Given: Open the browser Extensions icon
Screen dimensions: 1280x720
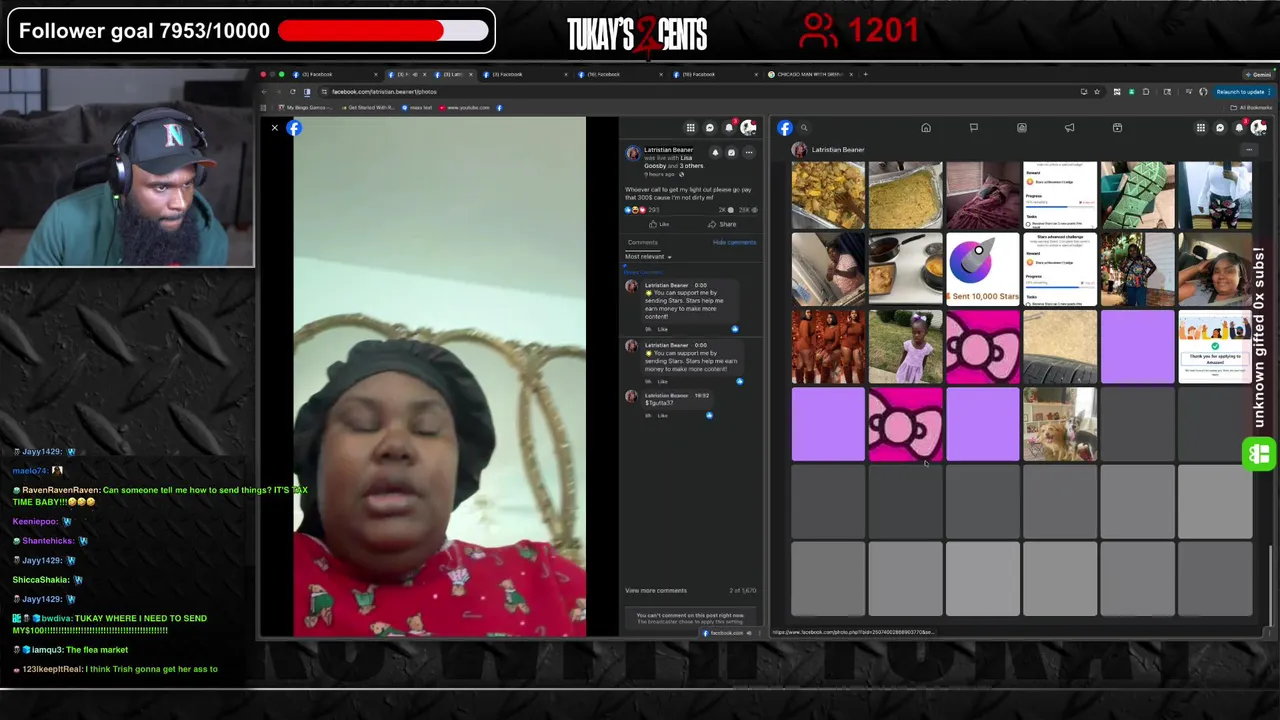Looking at the screenshot, I should pyautogui.click(x=1146, y=92).
